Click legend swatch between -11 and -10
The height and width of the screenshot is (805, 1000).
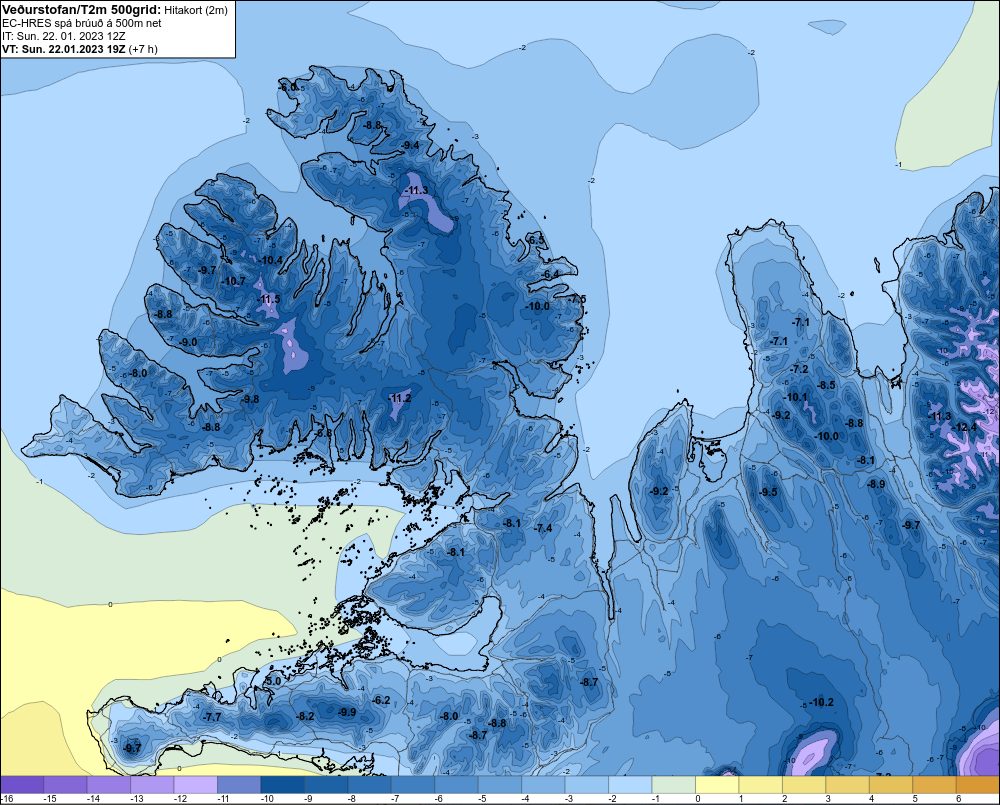coord(239,785)
